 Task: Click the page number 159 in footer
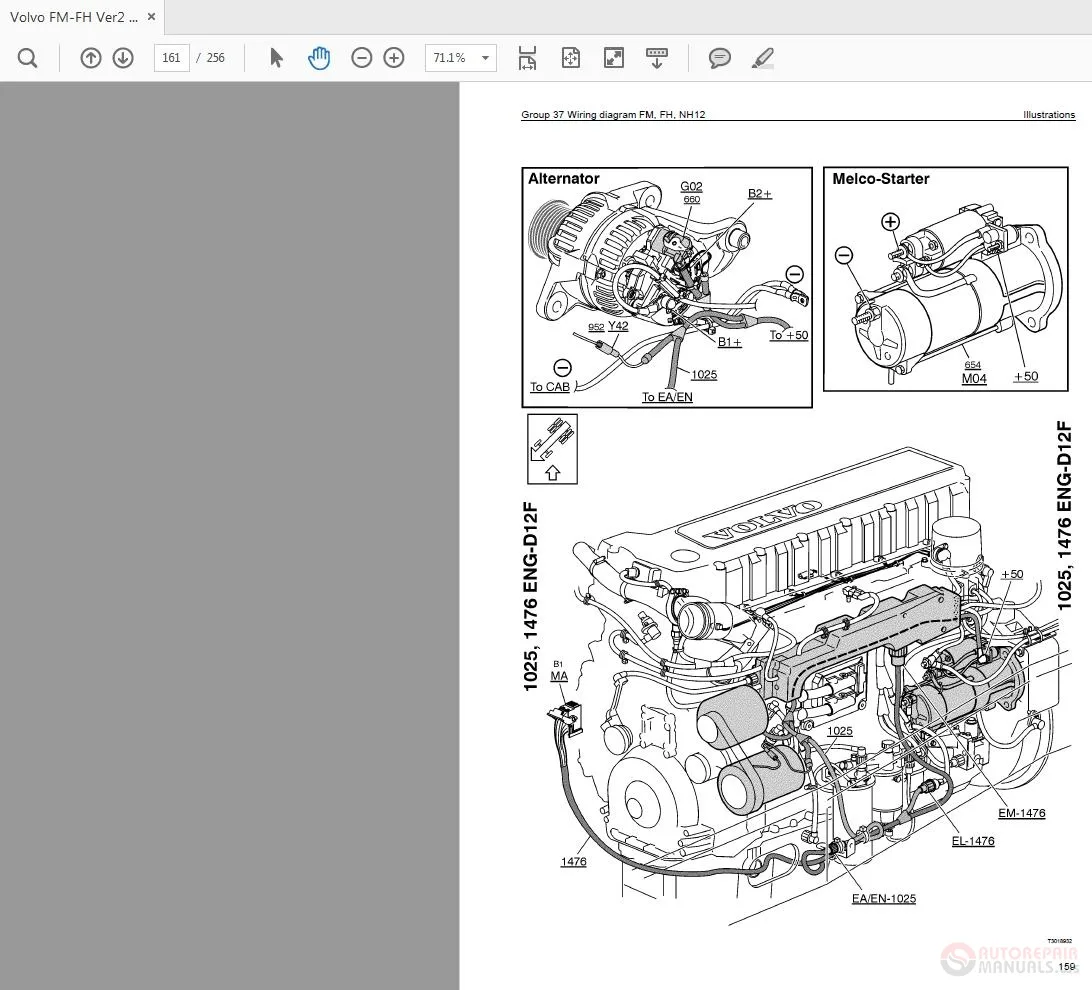click(1067, 966)
